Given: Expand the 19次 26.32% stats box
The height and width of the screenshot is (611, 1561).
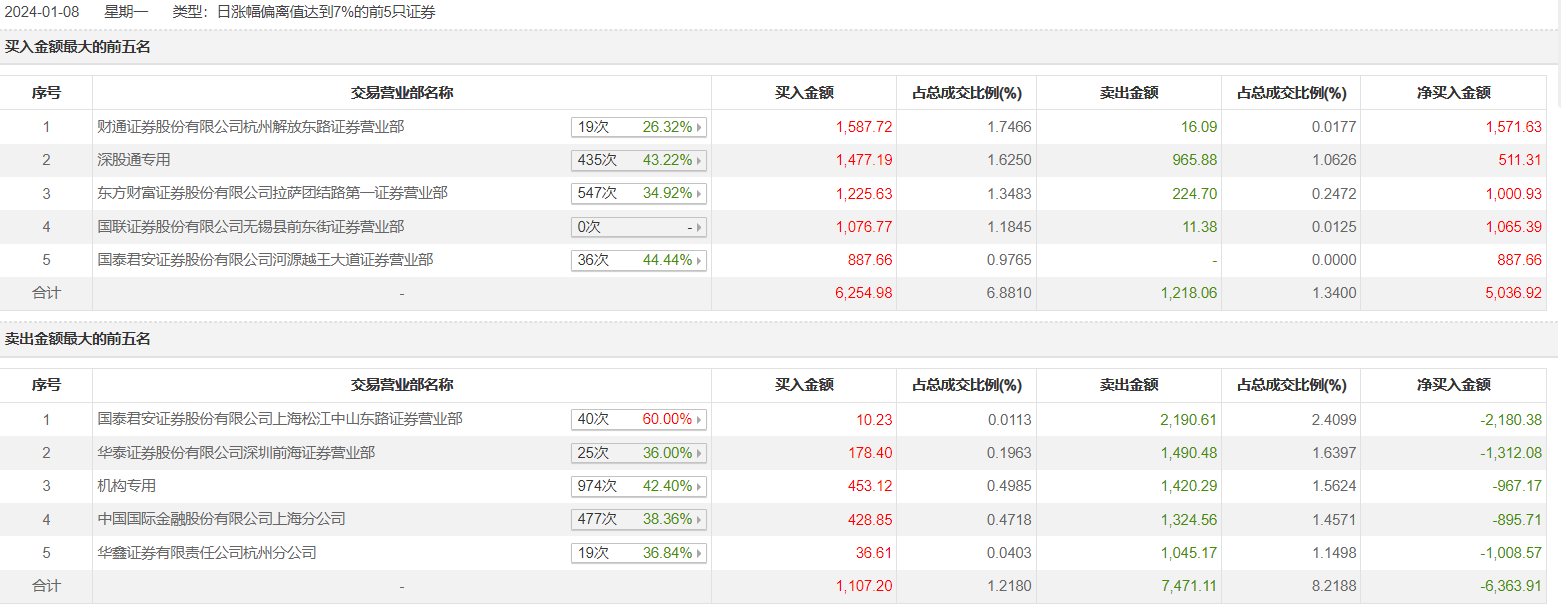Looking at the screenshot, I should pos(639,127).
